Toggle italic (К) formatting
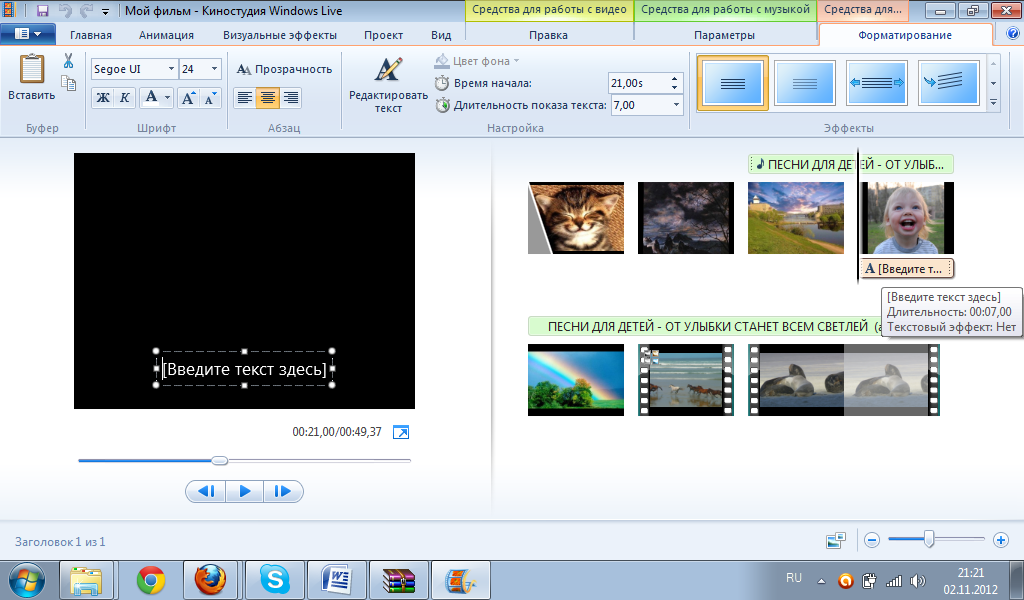The width and height of the screenshot is (1024, 600). coord(124,98)
